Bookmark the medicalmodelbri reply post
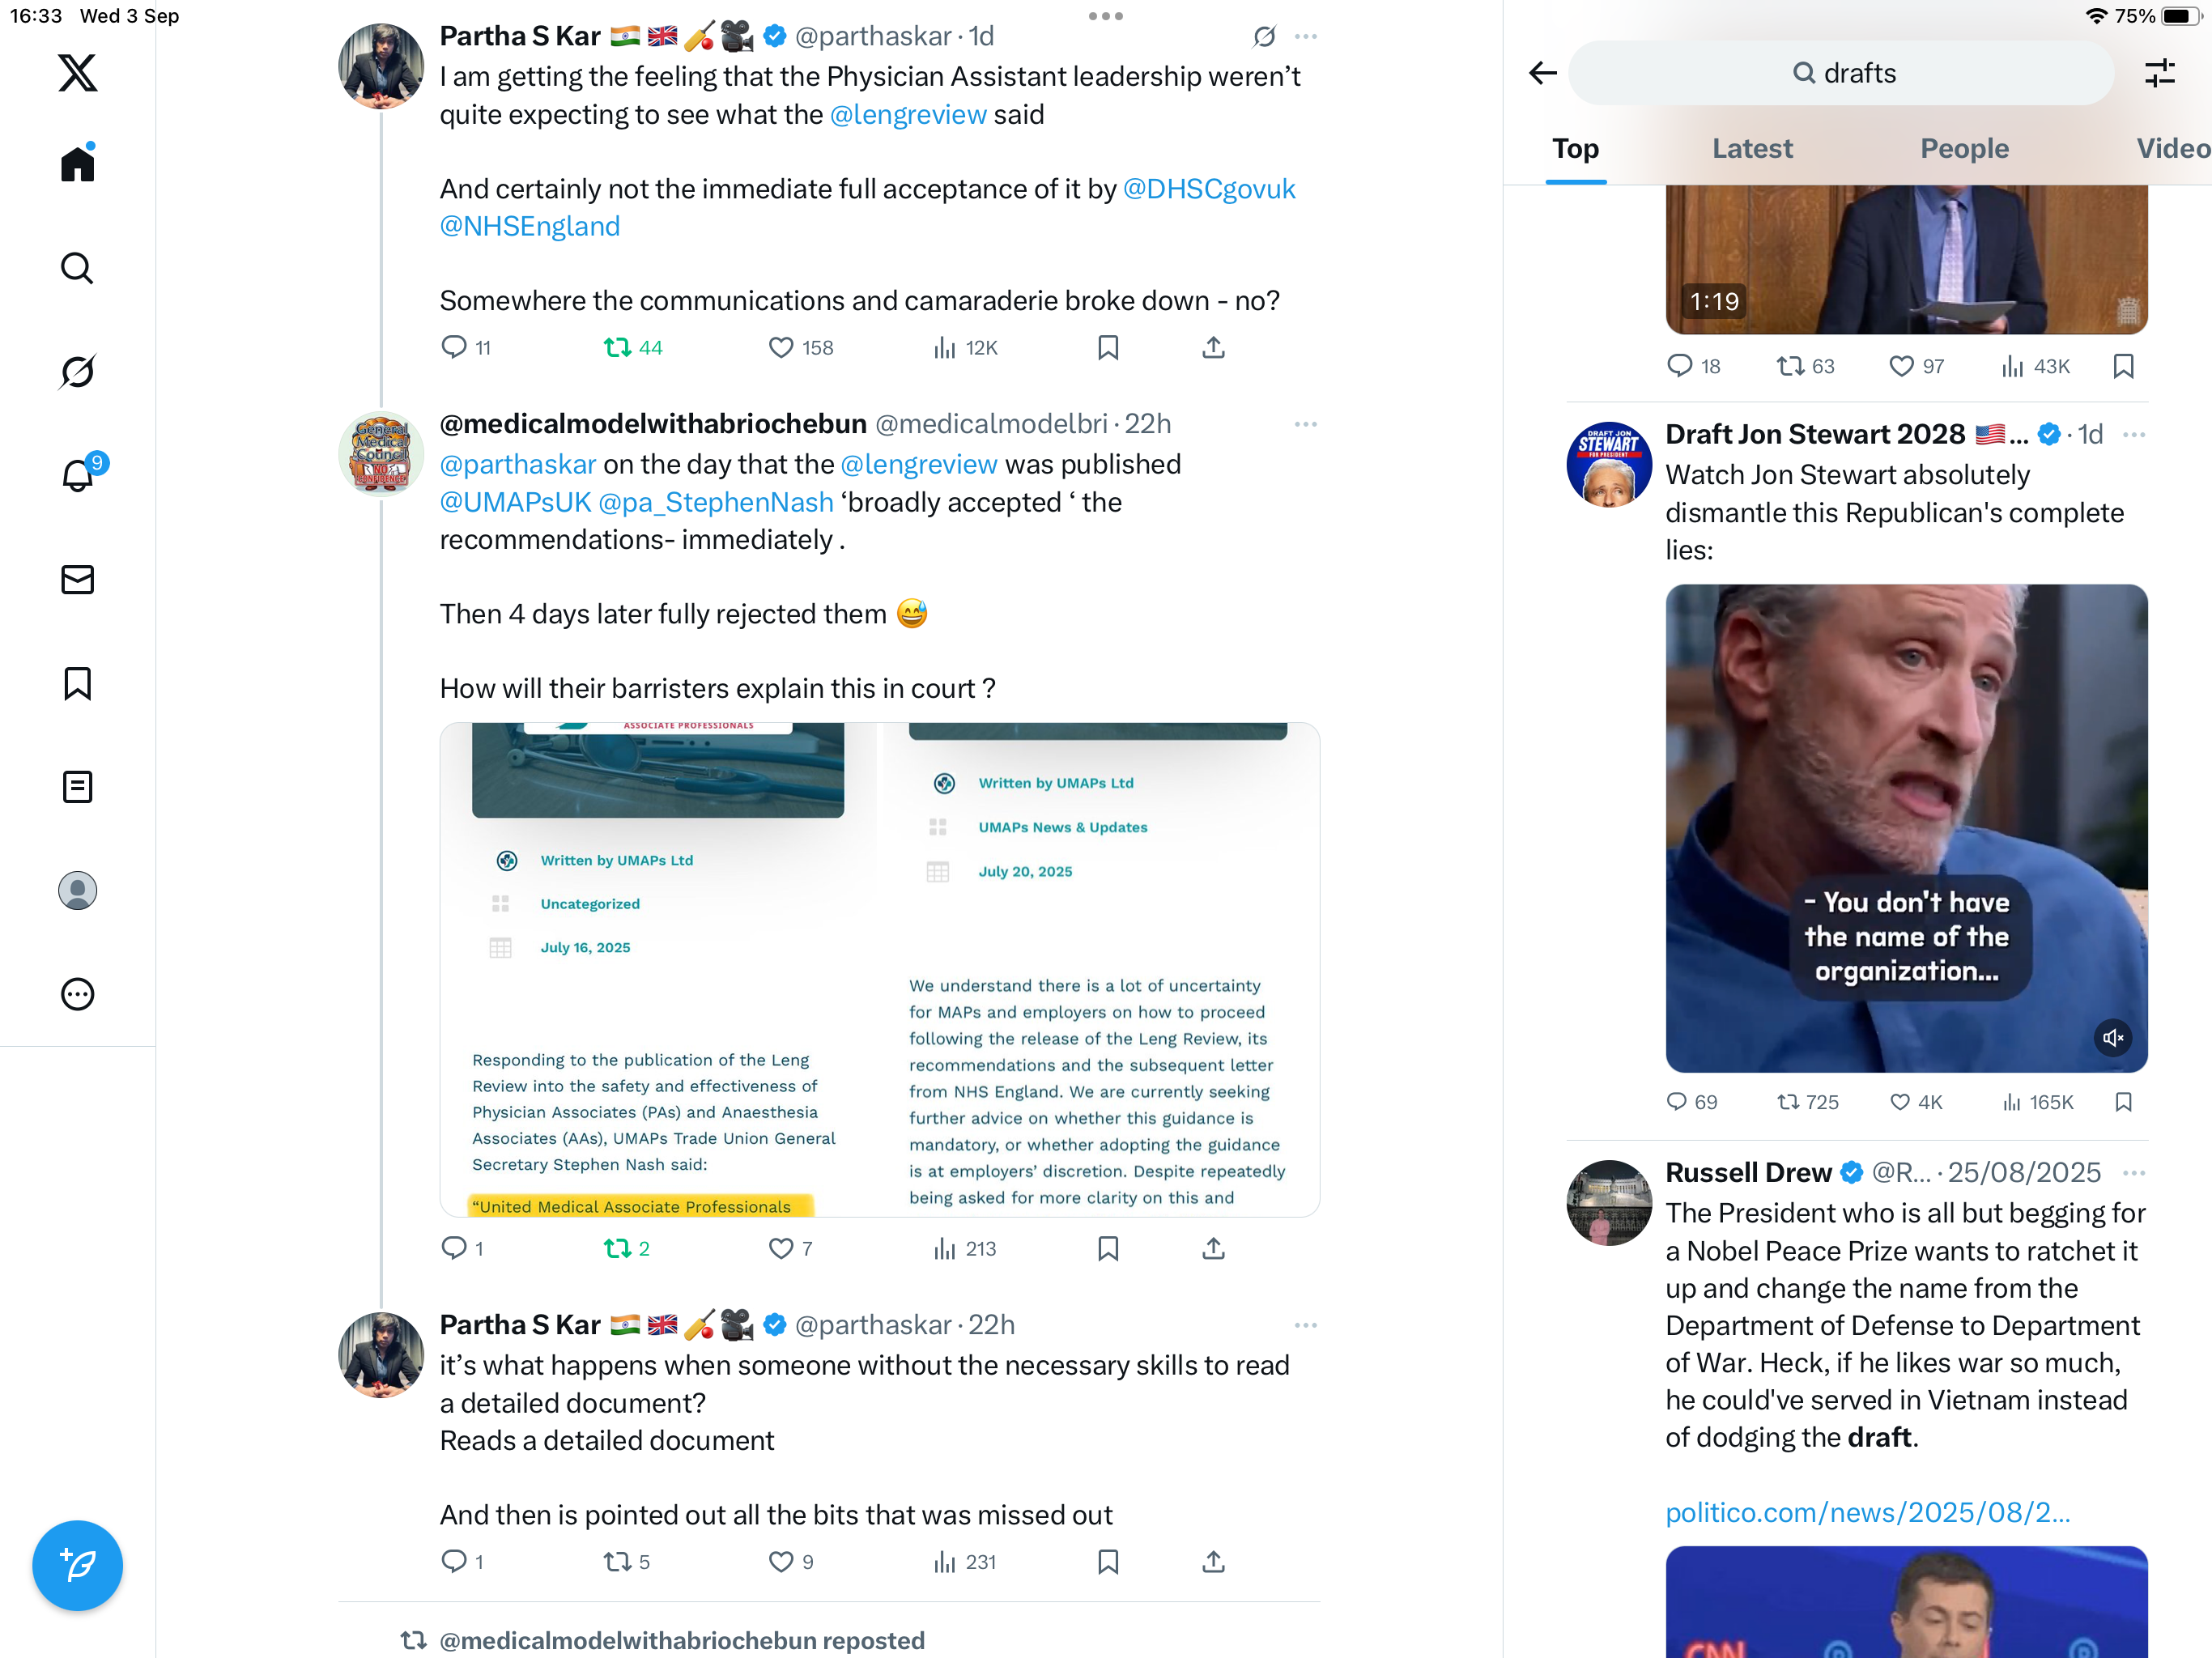The height and width of the screenshot is (1658, 2212). point(1108,1248)
